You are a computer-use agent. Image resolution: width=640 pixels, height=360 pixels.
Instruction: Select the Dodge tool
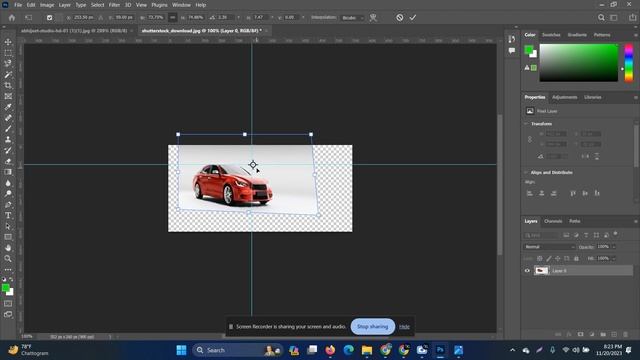pos(8,193)
